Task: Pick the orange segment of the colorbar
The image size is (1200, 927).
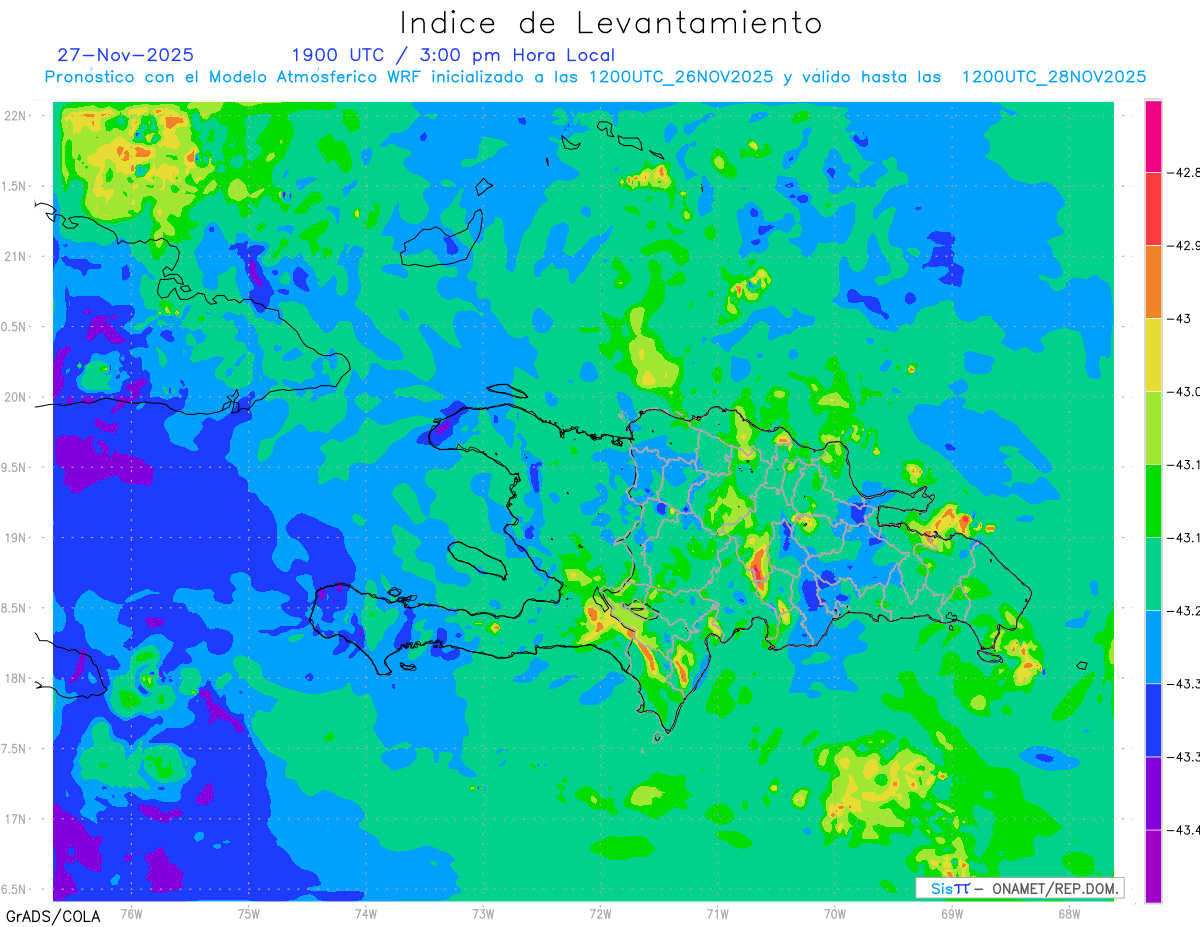Action: coord(1153,282)
